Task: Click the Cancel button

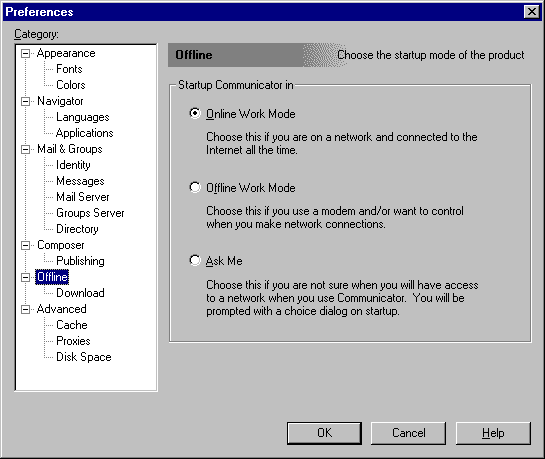Action: point(408,433)
